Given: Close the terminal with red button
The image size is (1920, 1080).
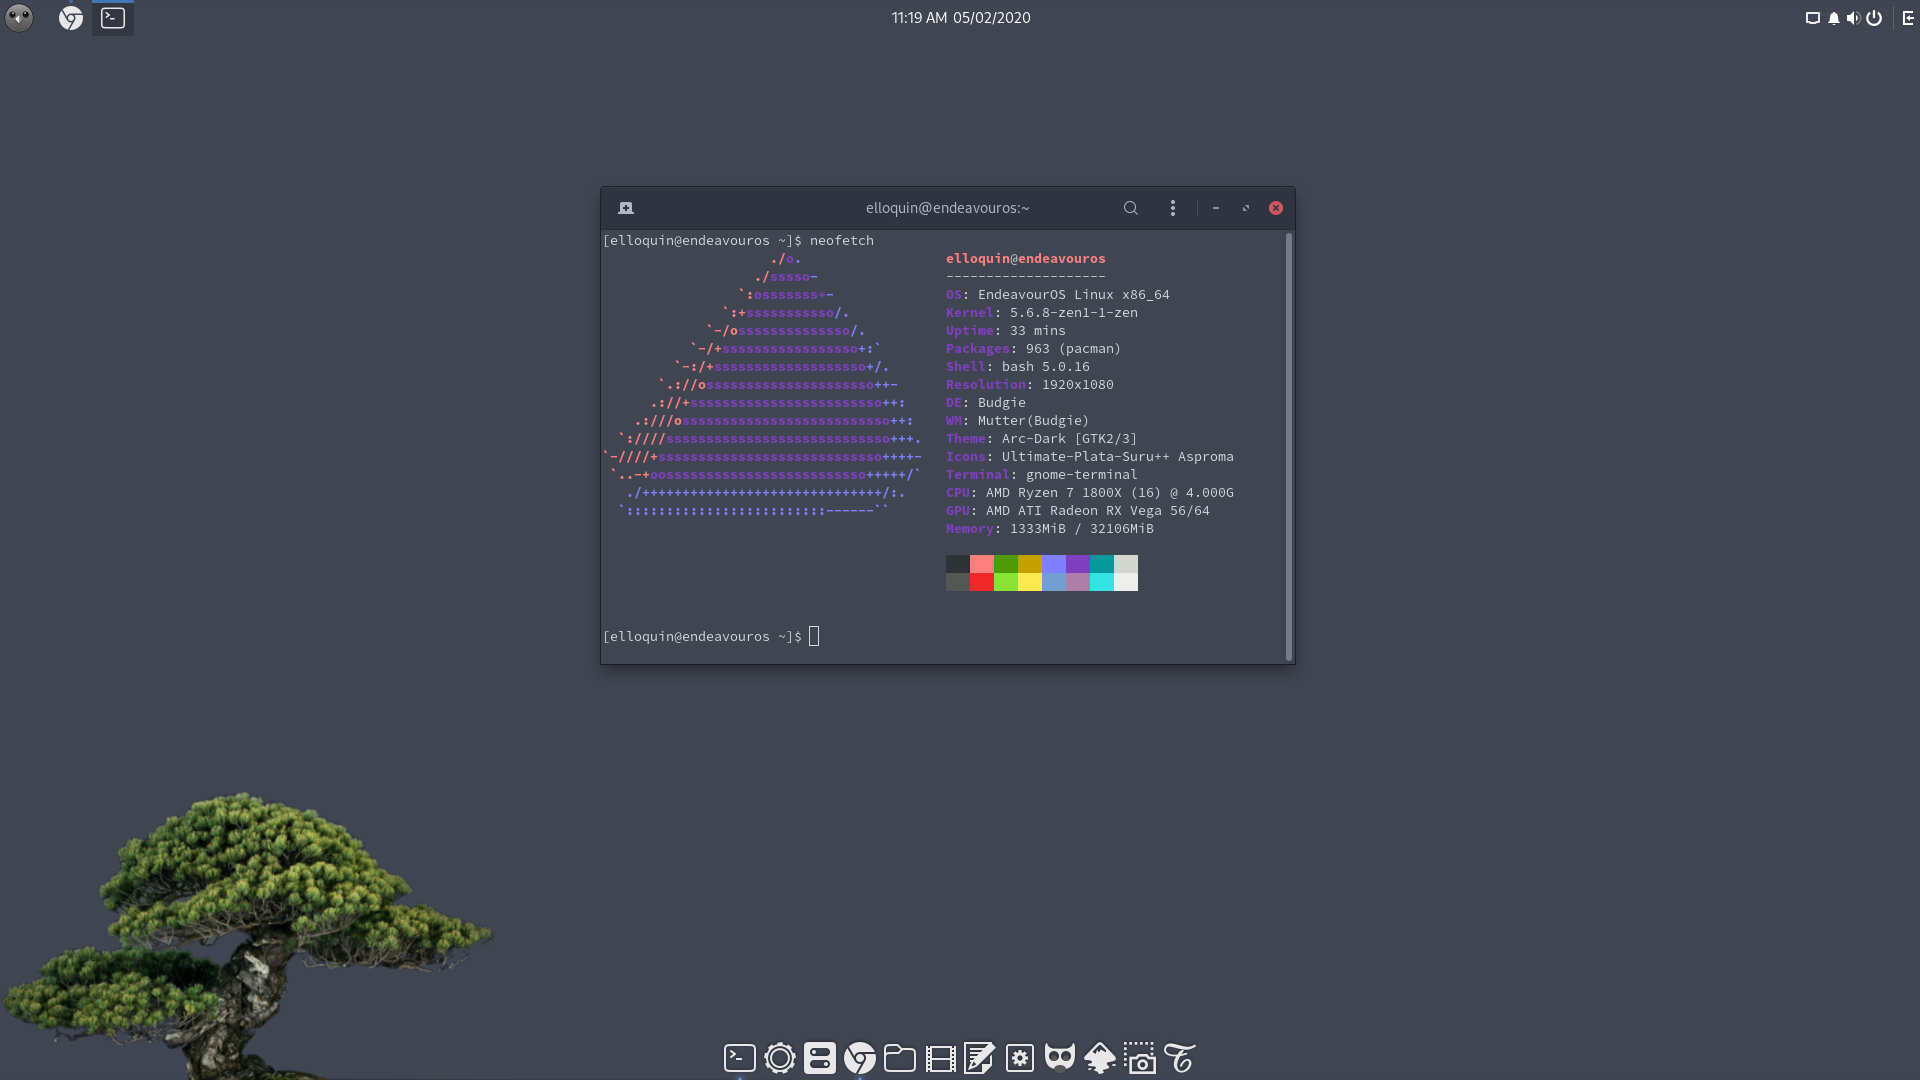Looking at the screenshot, I should tap(1276, 208).
